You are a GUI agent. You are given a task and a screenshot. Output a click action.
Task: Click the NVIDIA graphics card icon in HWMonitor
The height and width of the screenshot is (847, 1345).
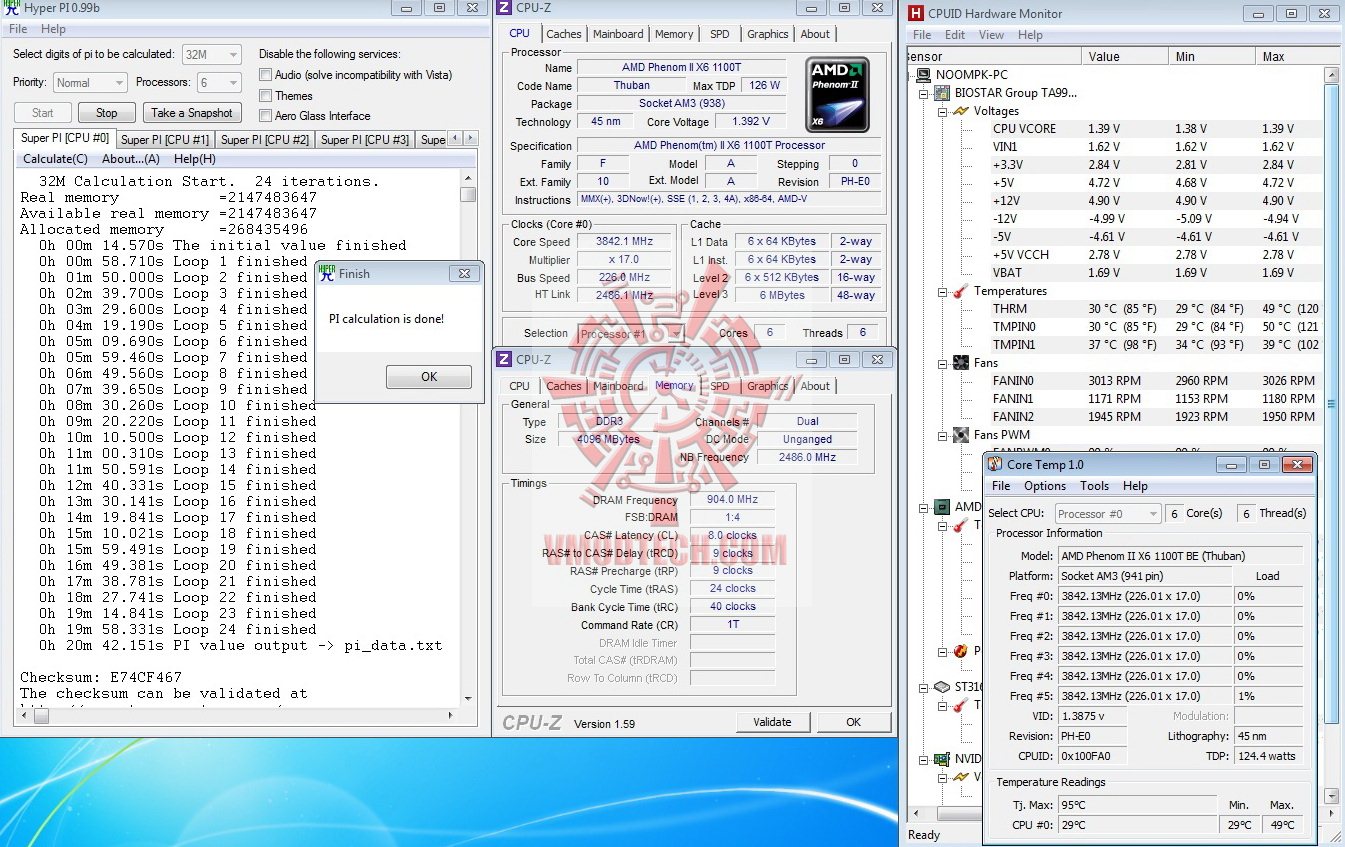940,759
